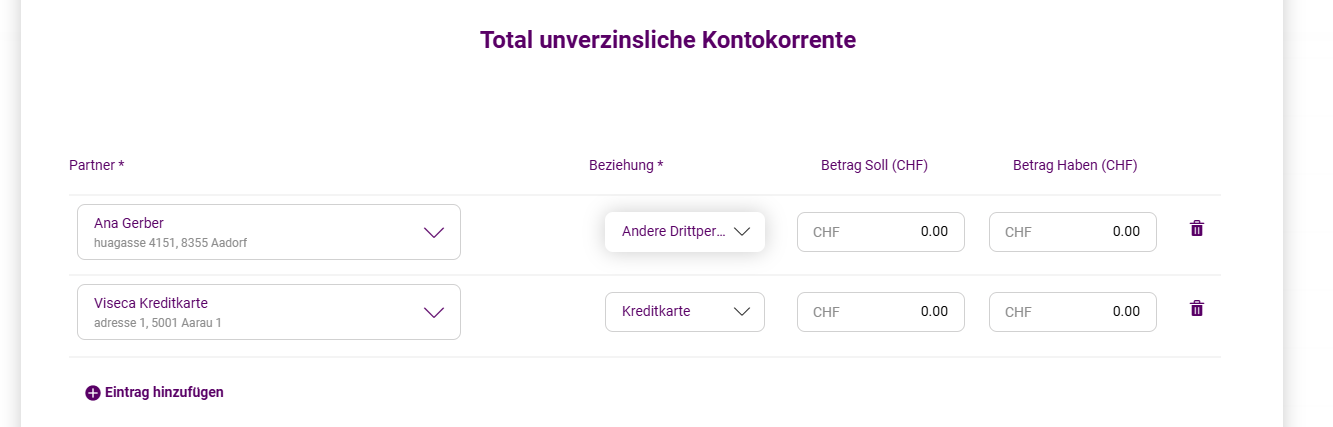1333x427 pixels.
Task: Click the plus circle icon beside Eintrag hinzufügen
Action: click(x=93, y=393)
